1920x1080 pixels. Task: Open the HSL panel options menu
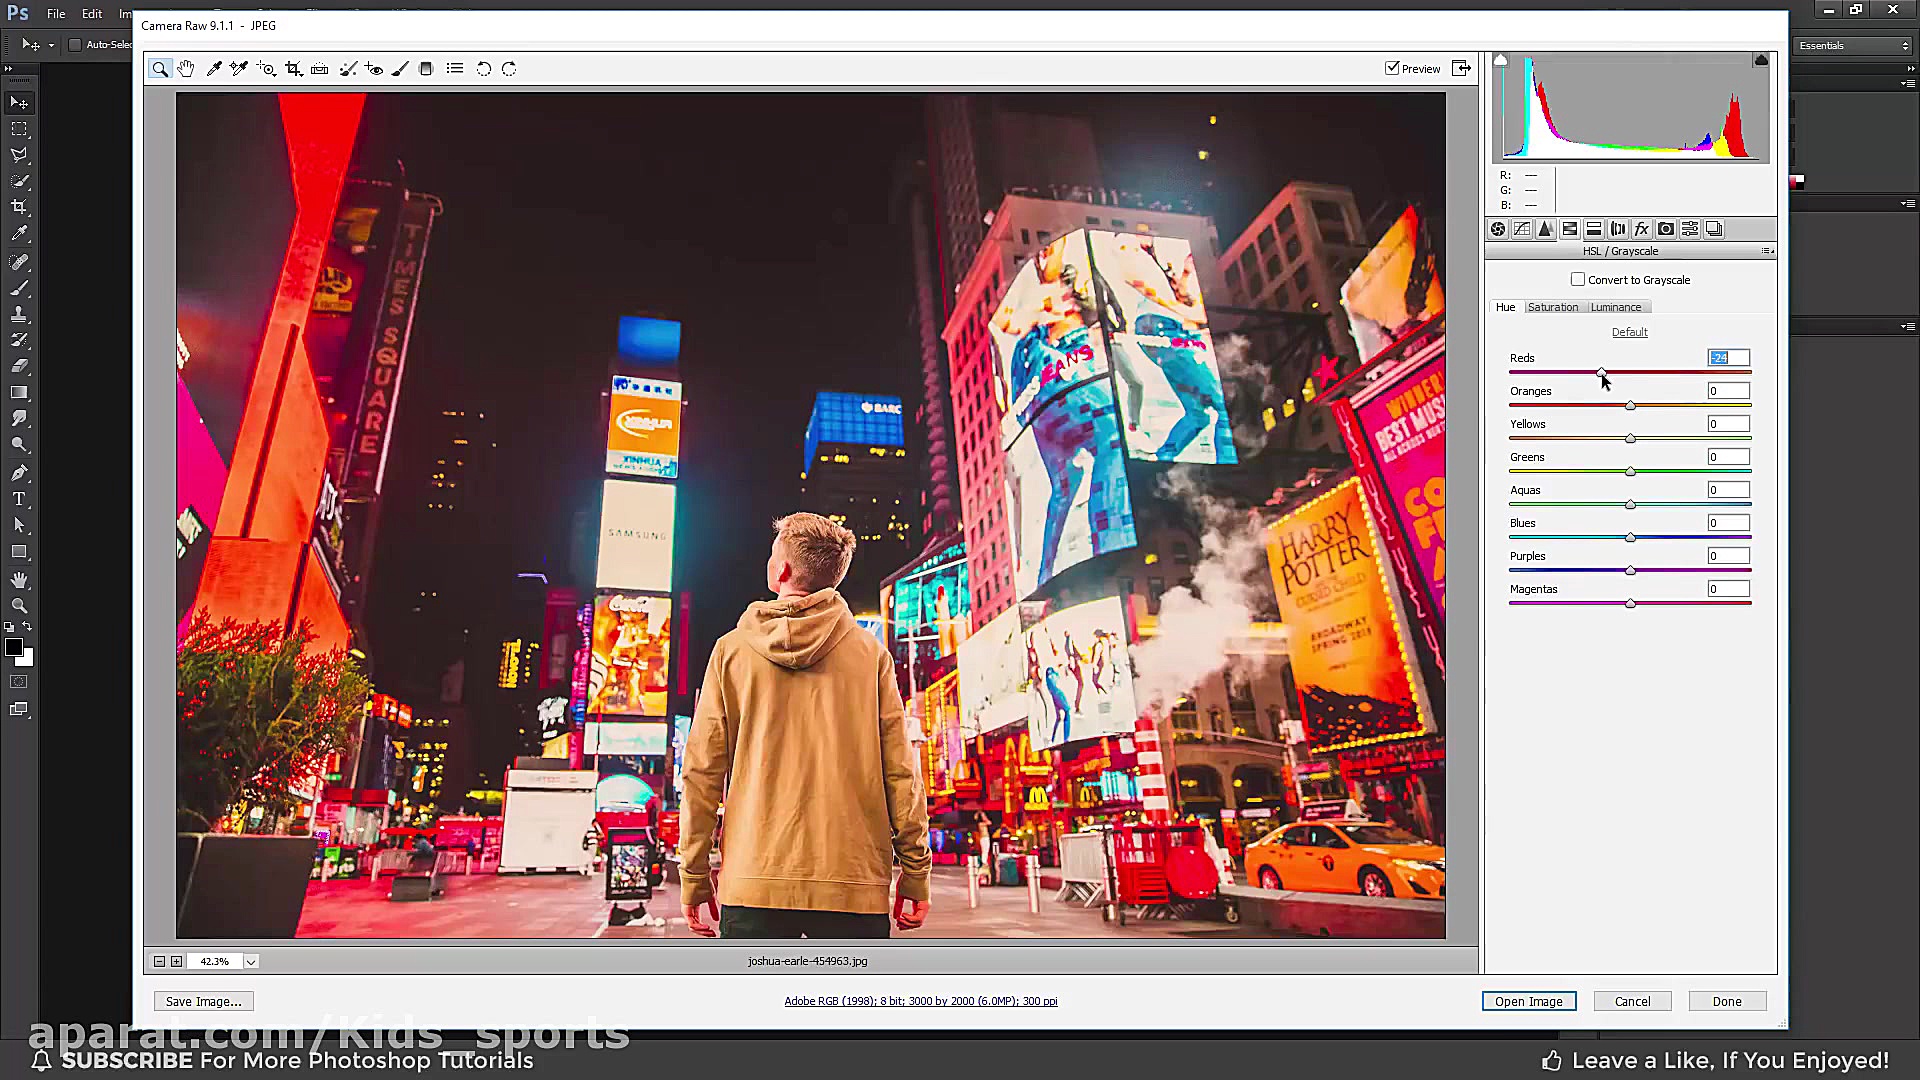(x=1767, y=251)
